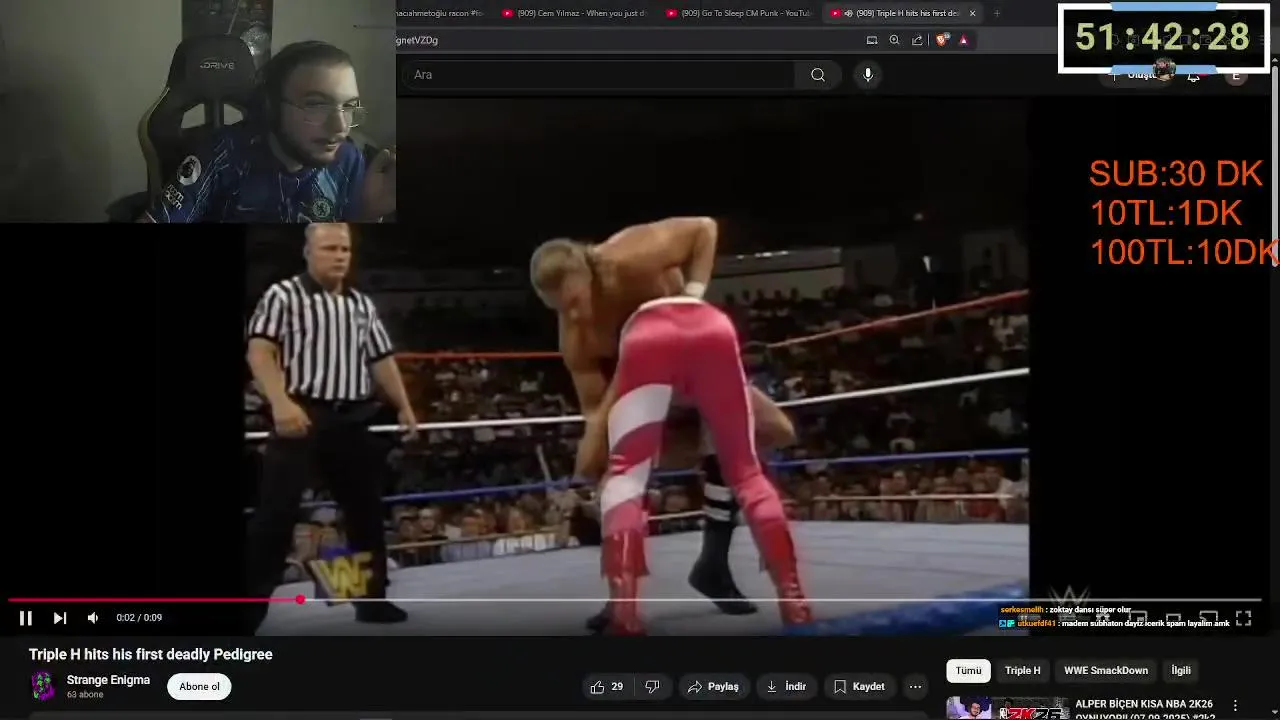
Task: Open more actions ellipsis next to Kaydet
Action: tap(915, 687)
